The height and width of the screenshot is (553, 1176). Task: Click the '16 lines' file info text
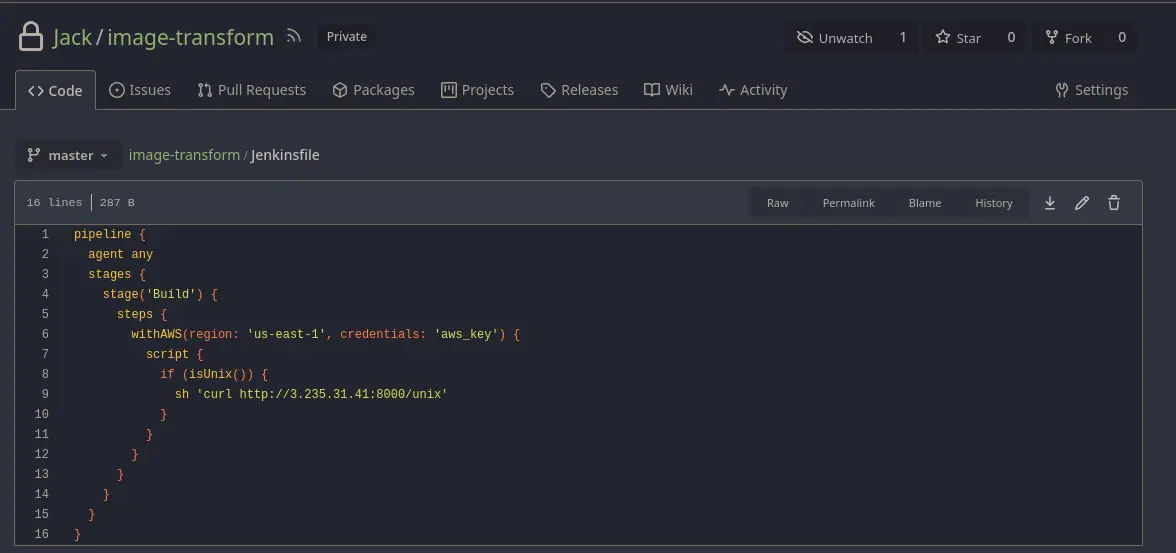click(x=54, y=203)
